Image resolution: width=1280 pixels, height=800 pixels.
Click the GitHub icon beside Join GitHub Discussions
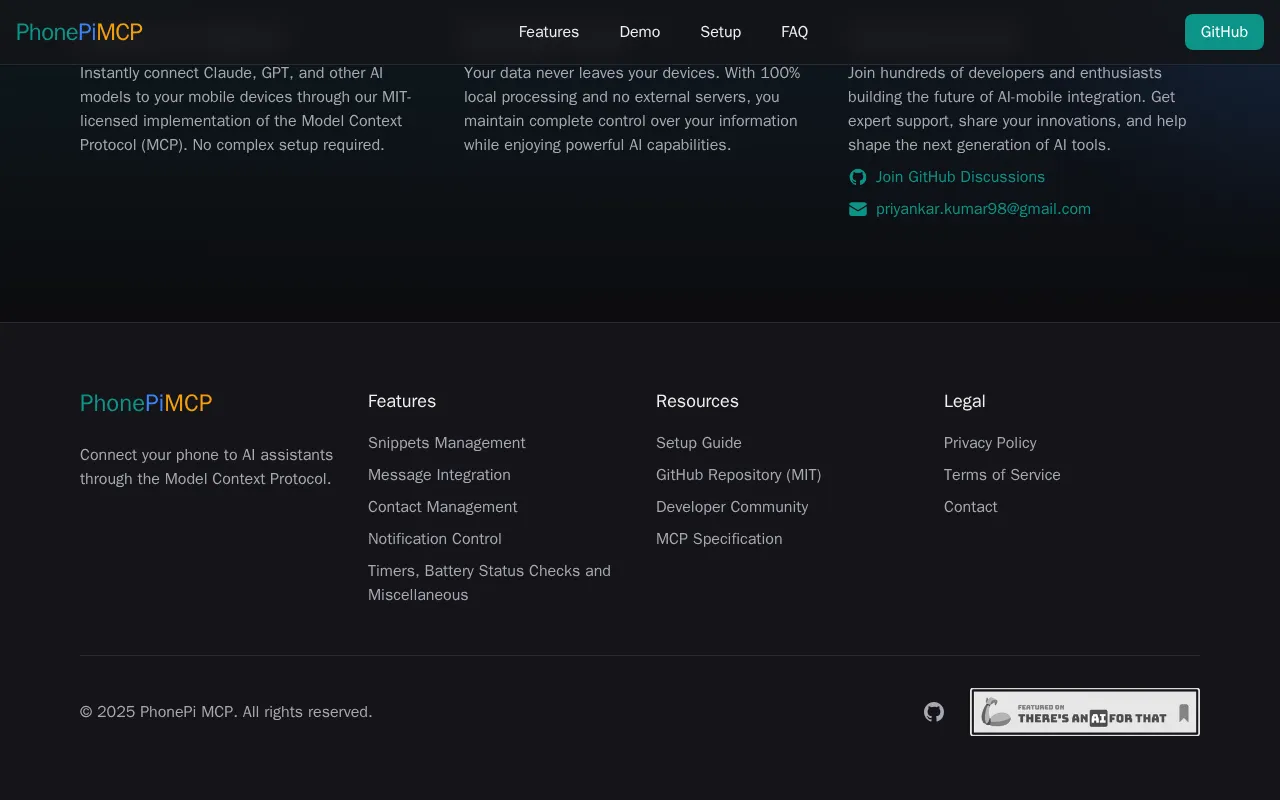[x=858, y=177]
